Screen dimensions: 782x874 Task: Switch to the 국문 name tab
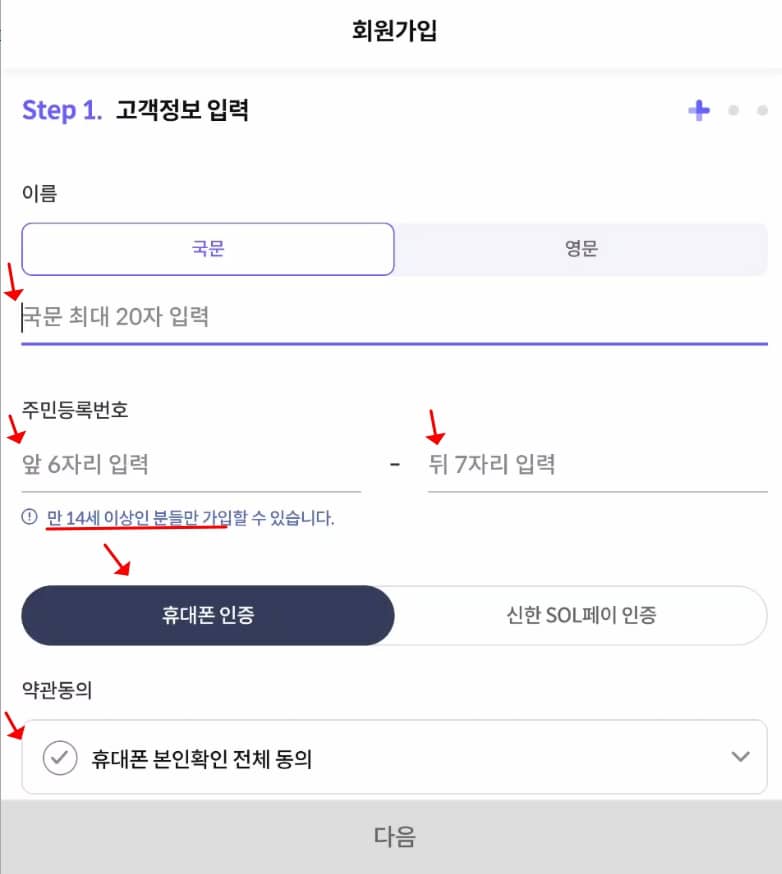coord(208,249)
